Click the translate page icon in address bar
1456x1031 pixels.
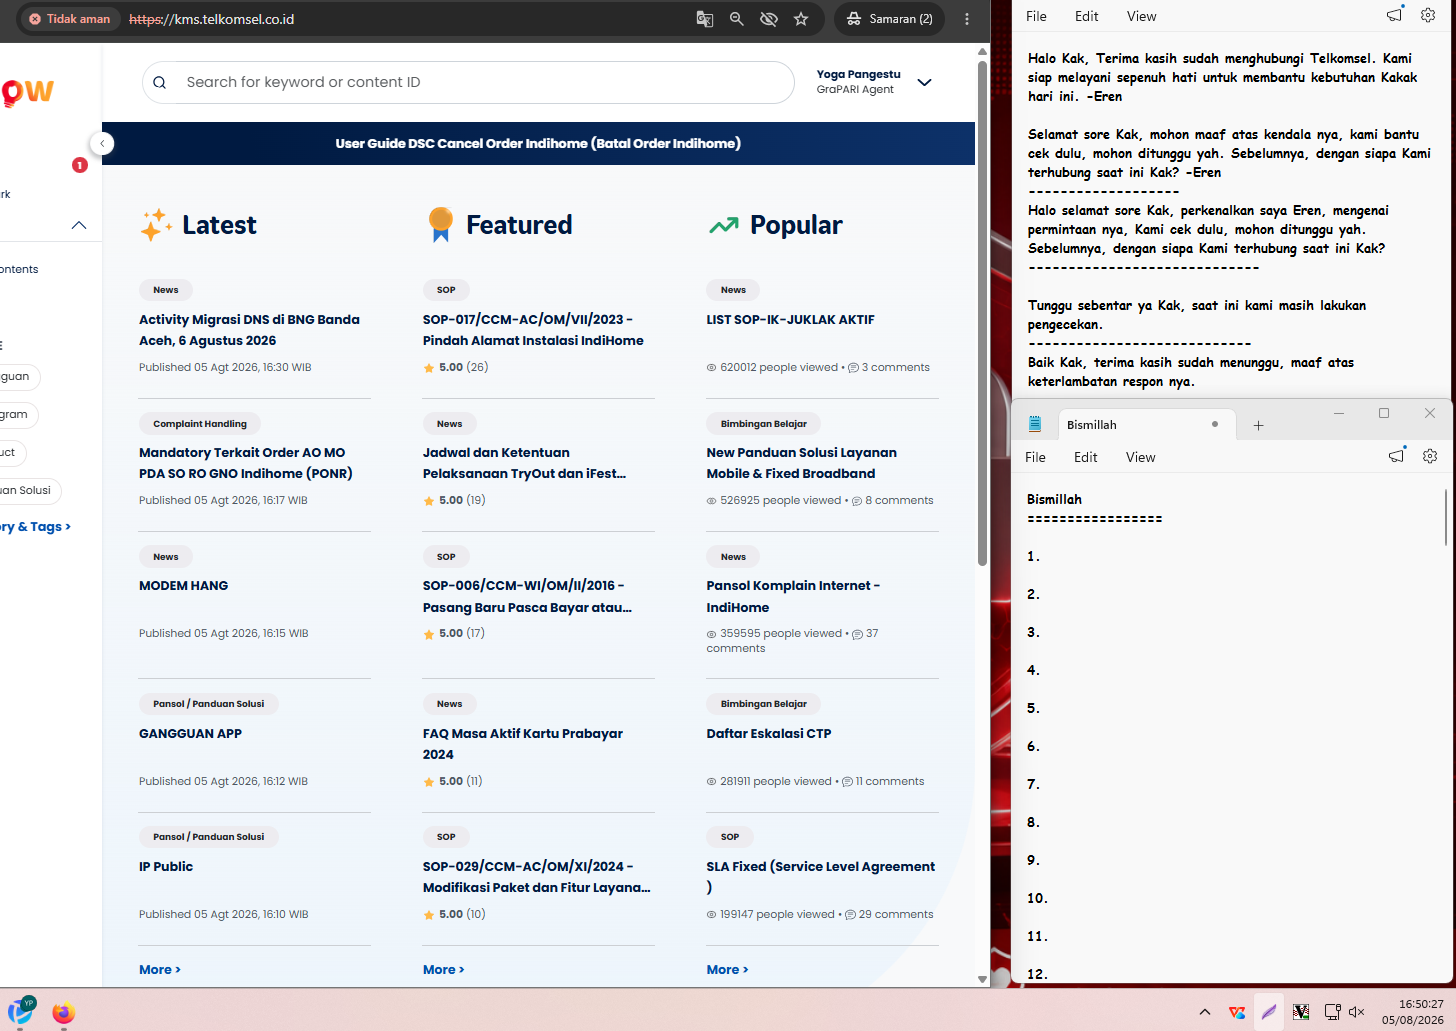705,19
